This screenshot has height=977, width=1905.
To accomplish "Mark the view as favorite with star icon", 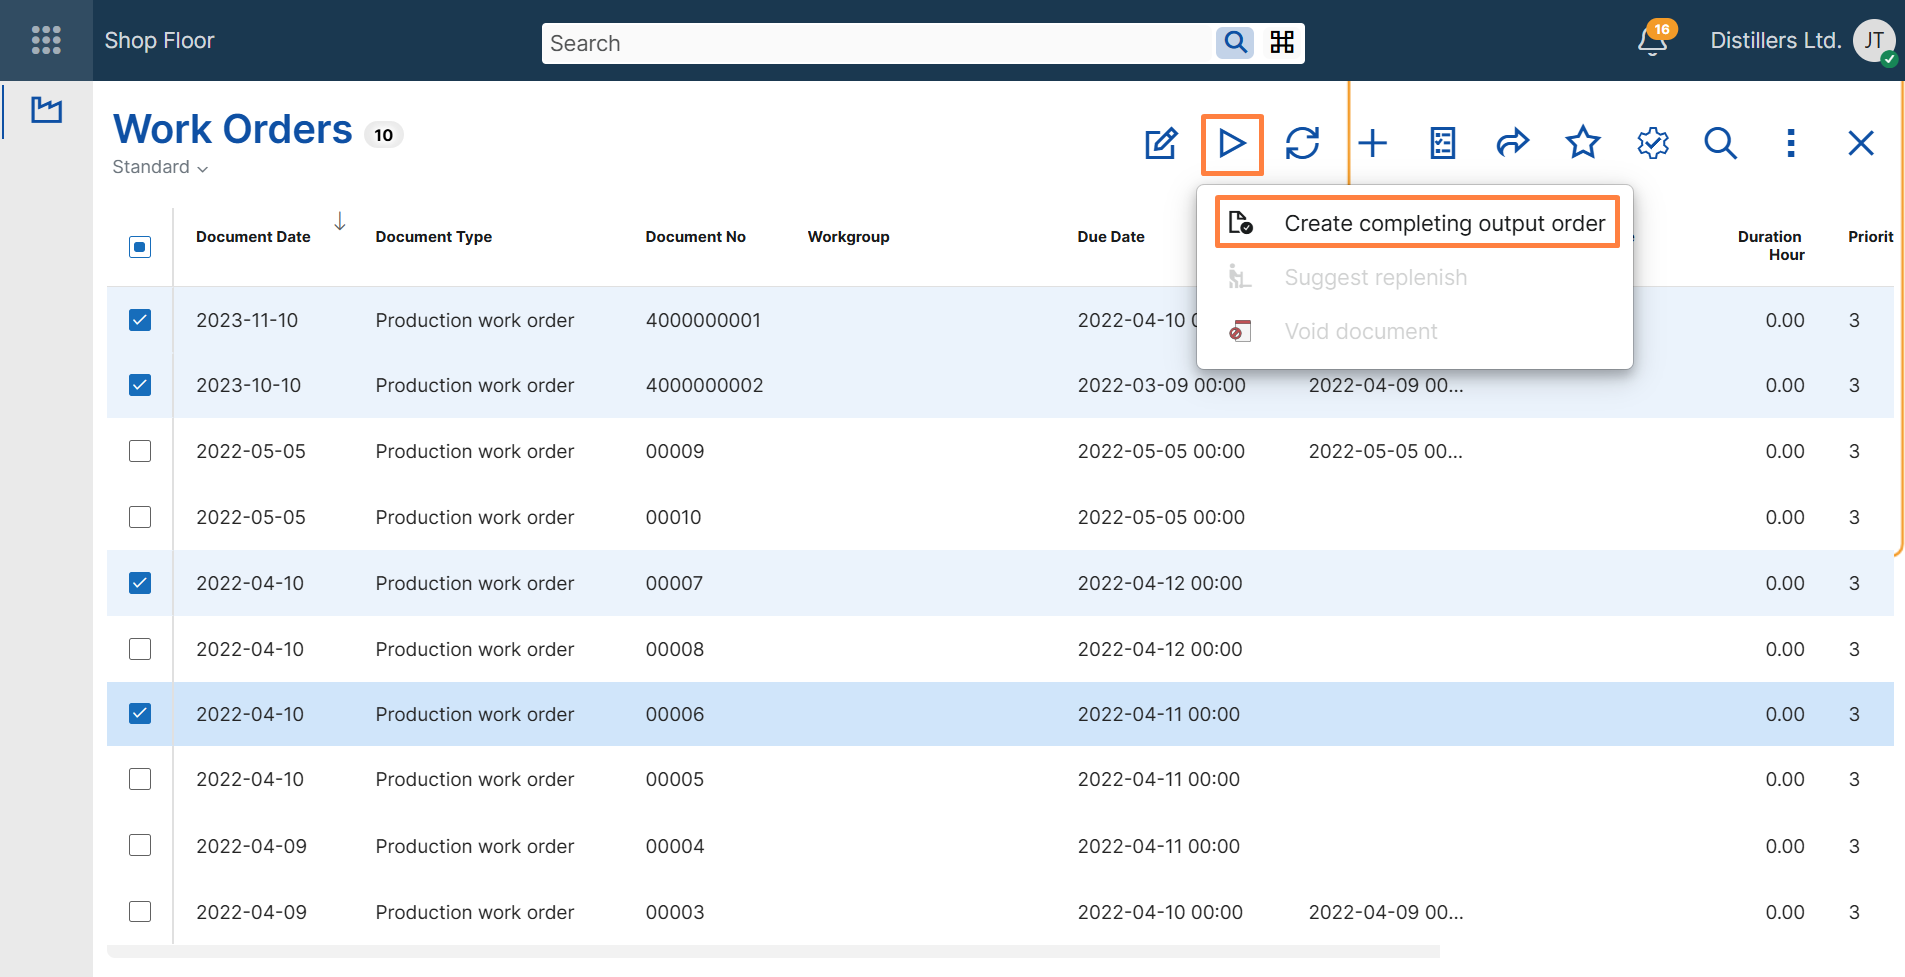I will click(1581, 143).
